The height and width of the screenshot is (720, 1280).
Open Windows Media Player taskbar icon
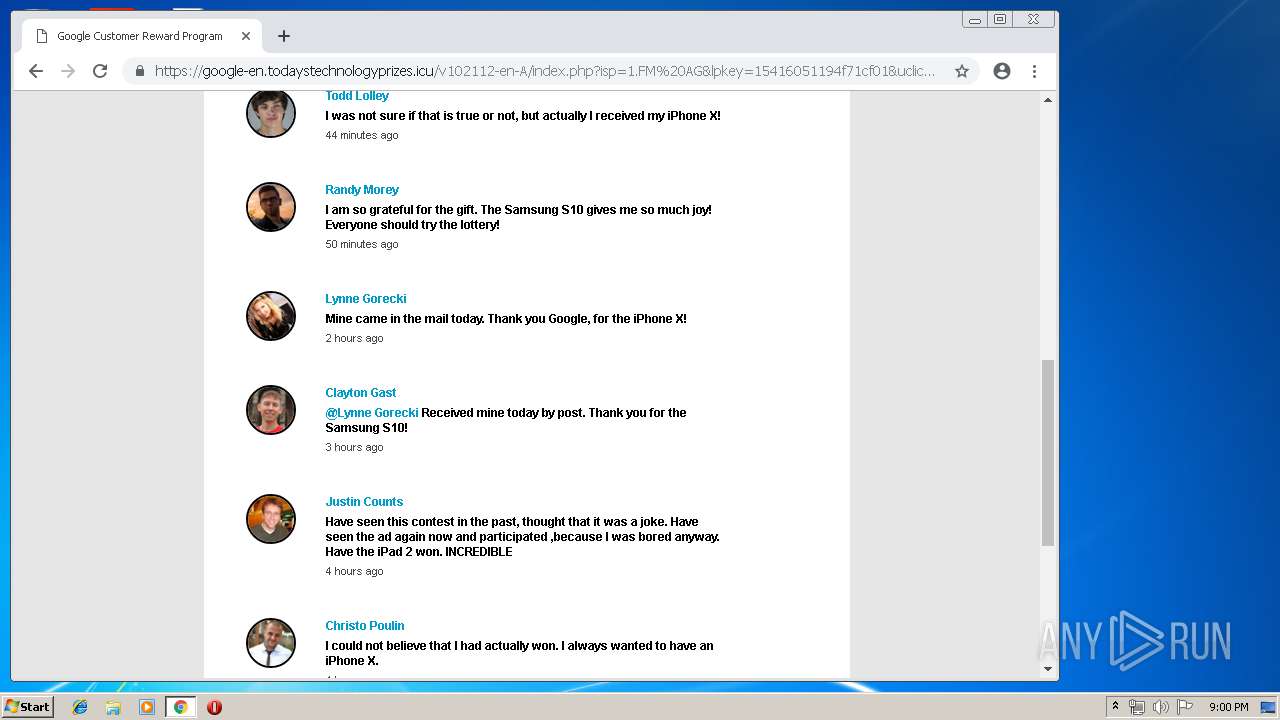point(147,707)
